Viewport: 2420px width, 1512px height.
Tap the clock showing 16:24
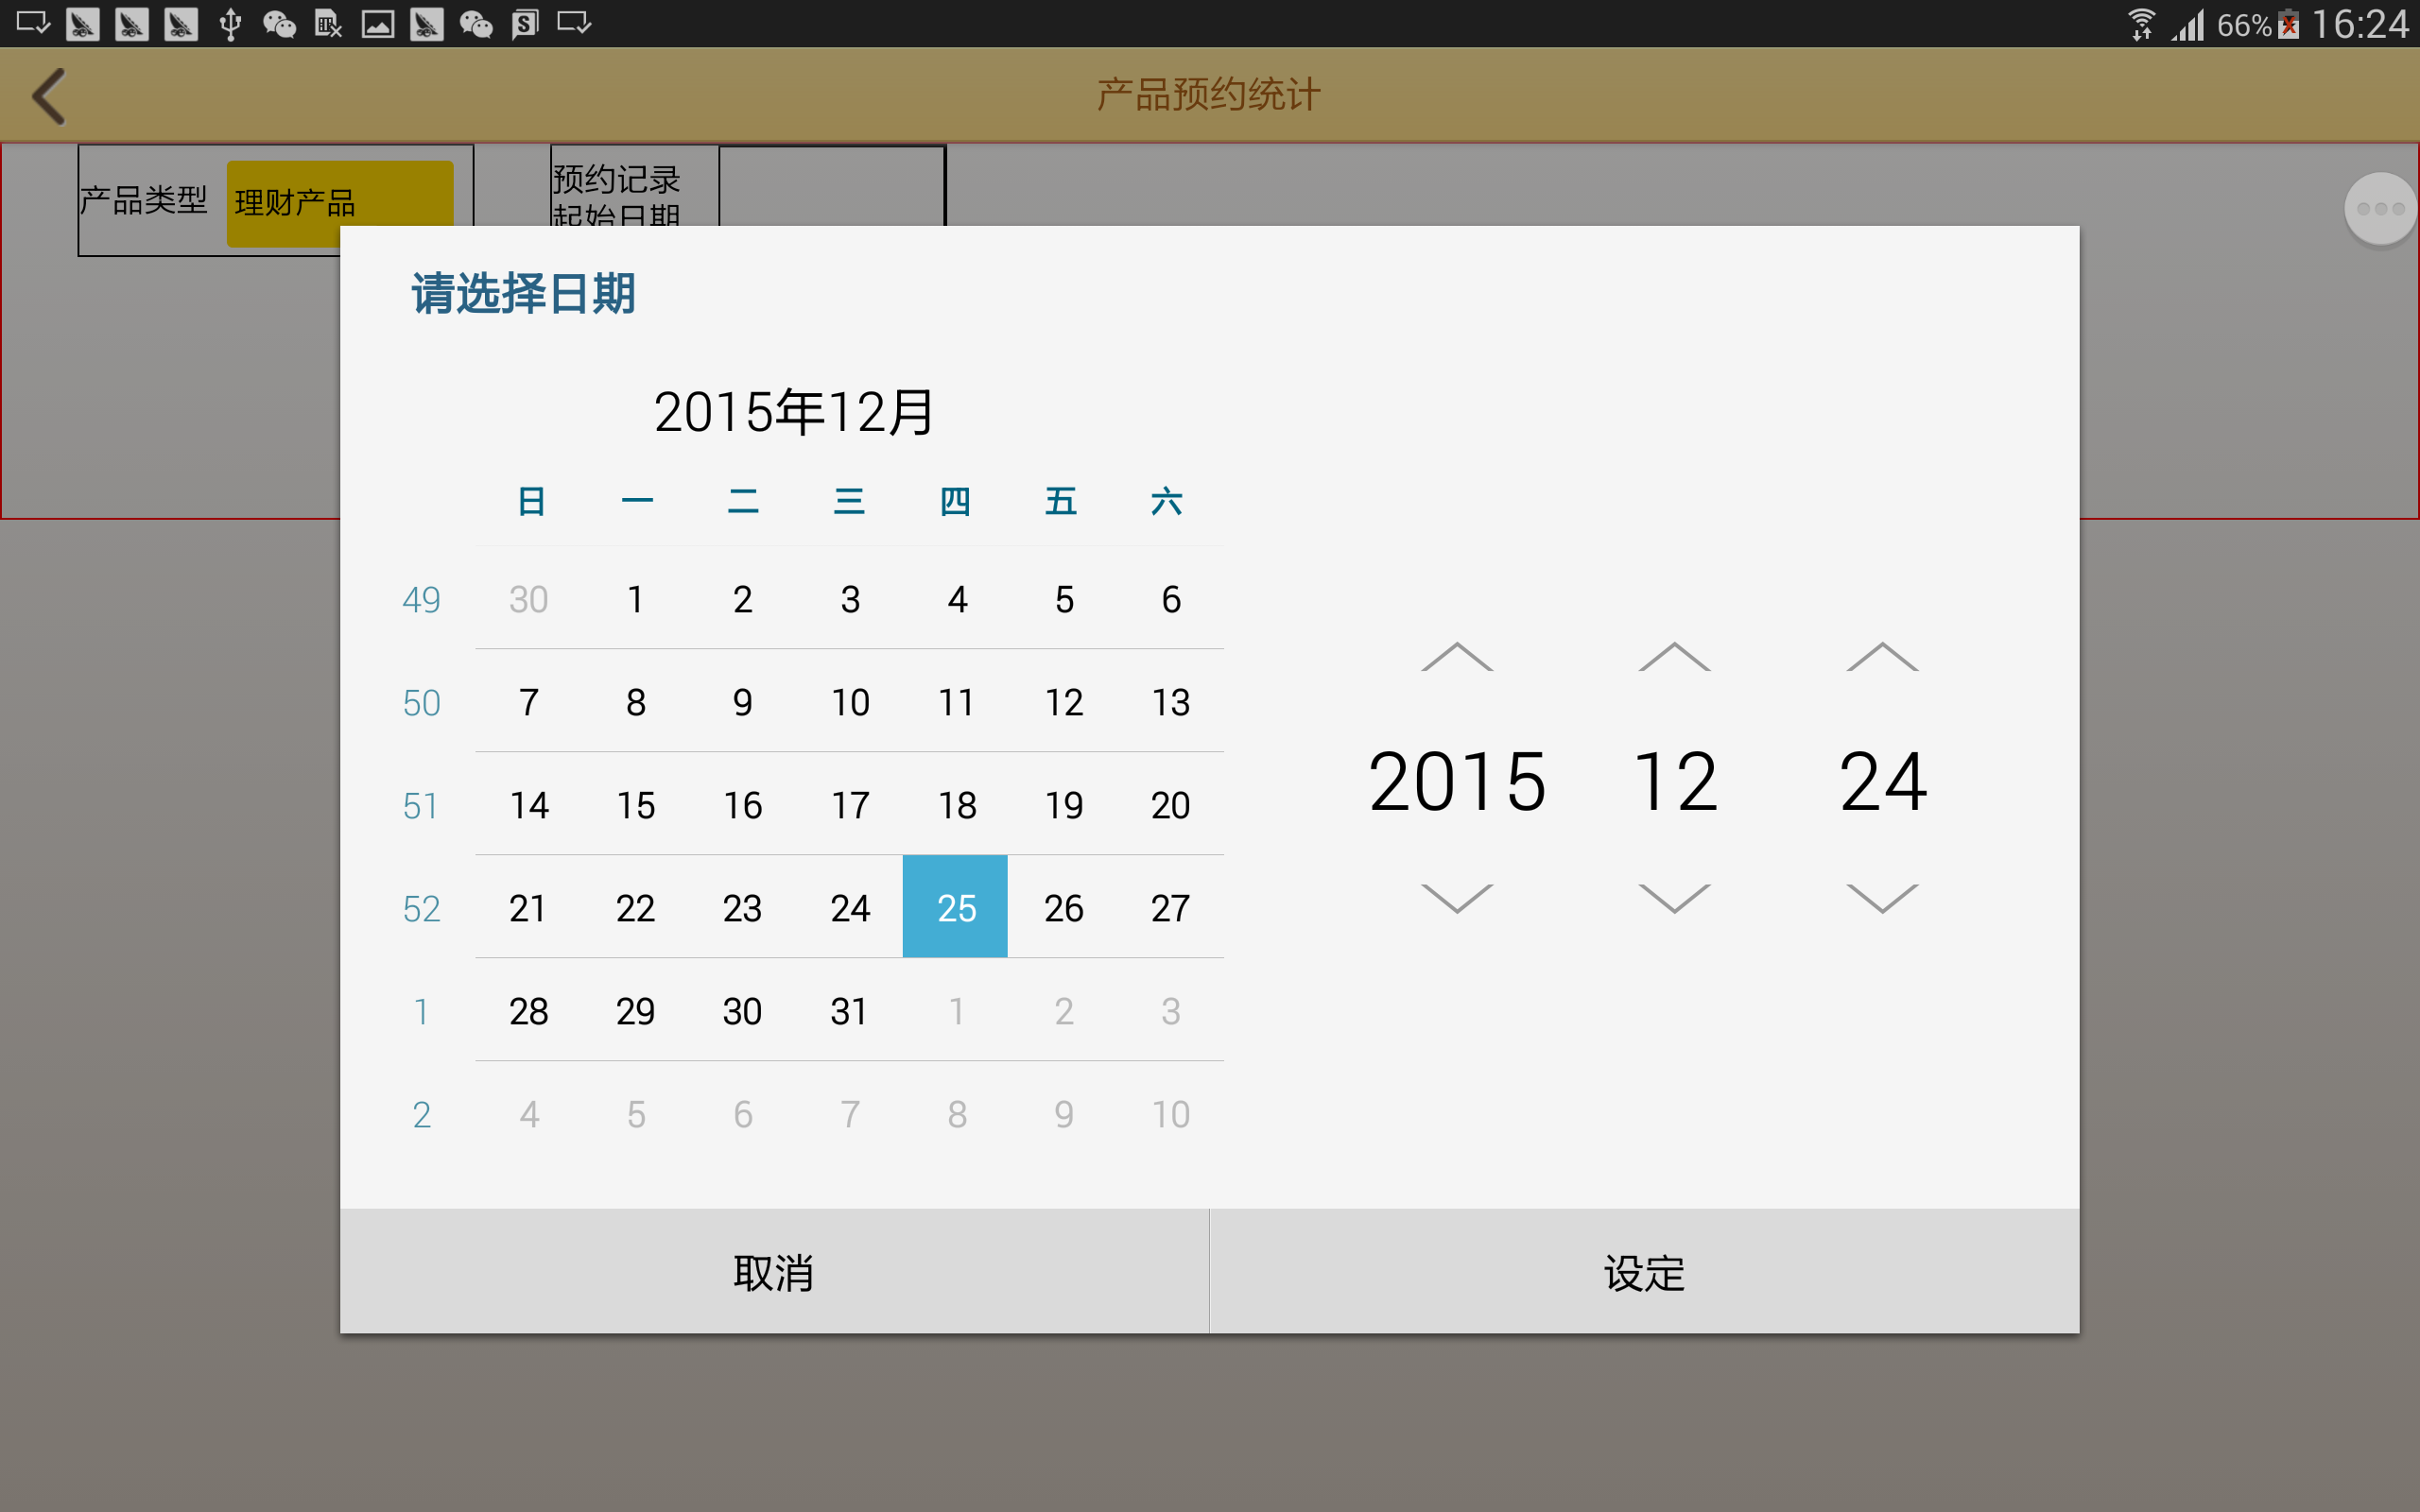(x=2360, y=24)
